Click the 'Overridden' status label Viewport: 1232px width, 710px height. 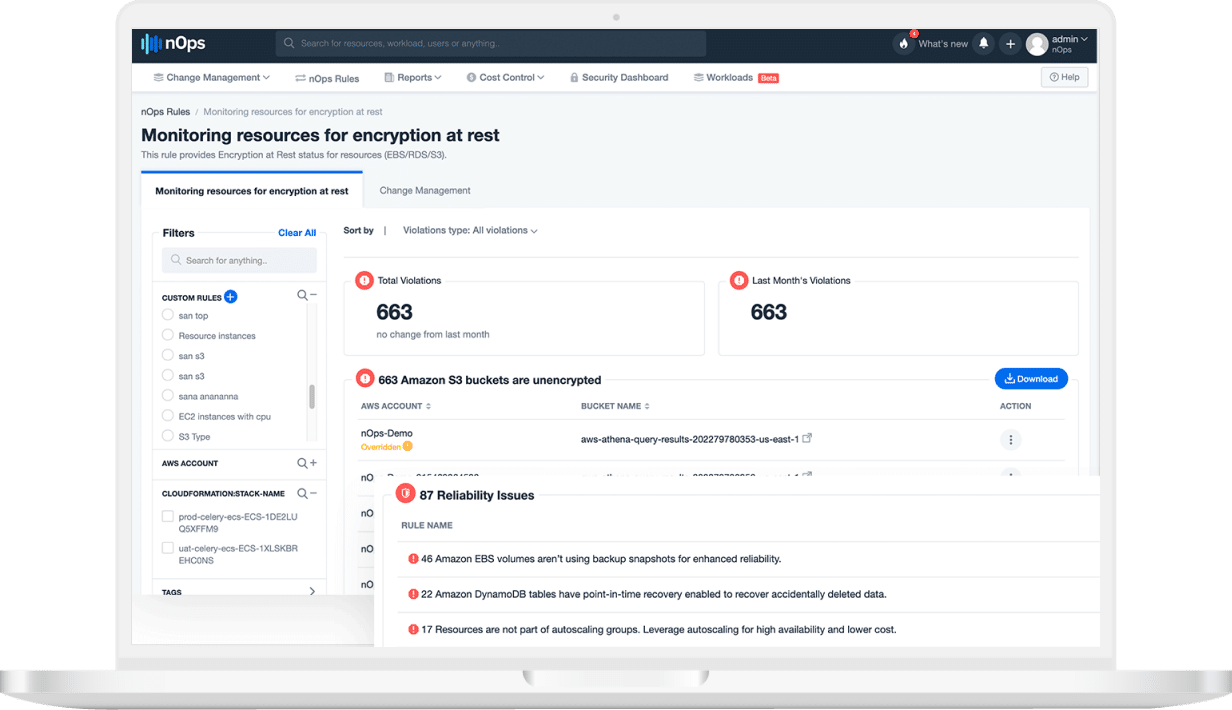click(381, 446)
